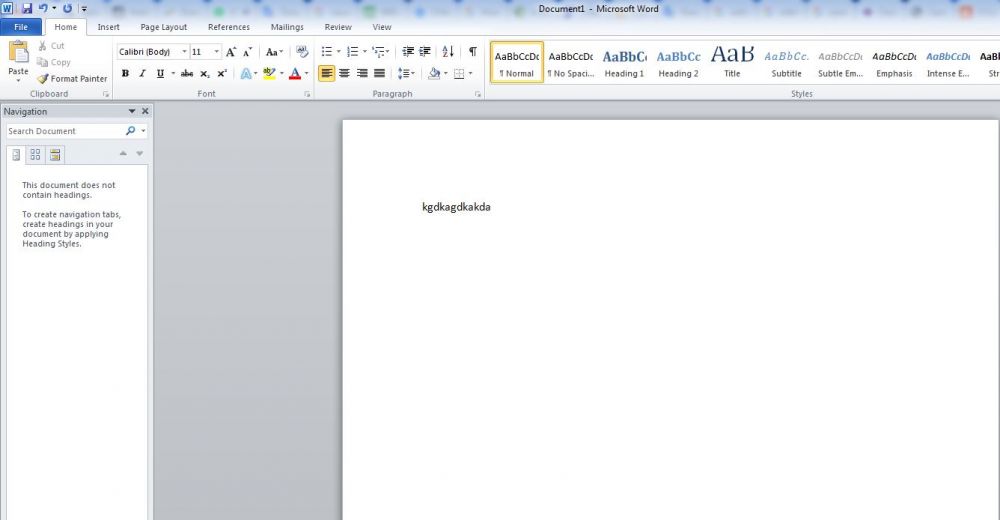This screenshot has height=520, width=1000.
Task: Click the Decrease Indent icon
Action: 408,52
